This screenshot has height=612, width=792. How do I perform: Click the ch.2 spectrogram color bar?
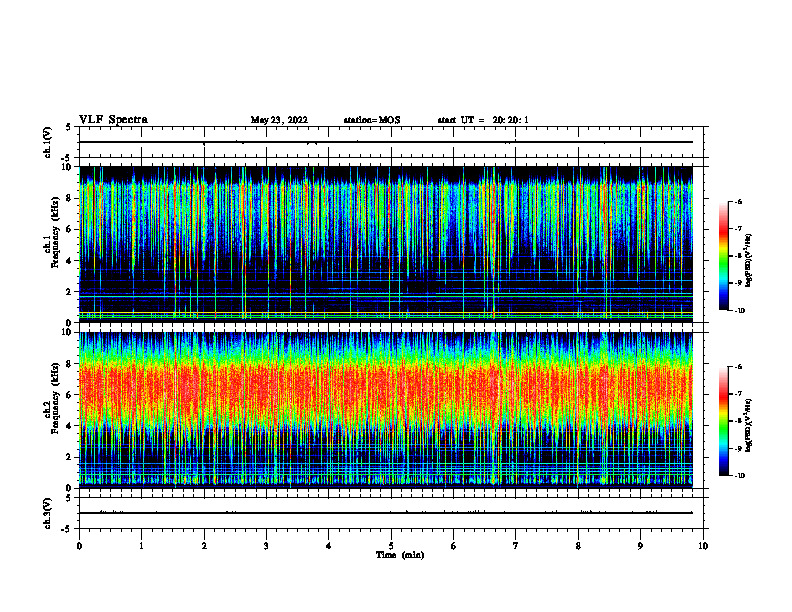pos(723,421)
